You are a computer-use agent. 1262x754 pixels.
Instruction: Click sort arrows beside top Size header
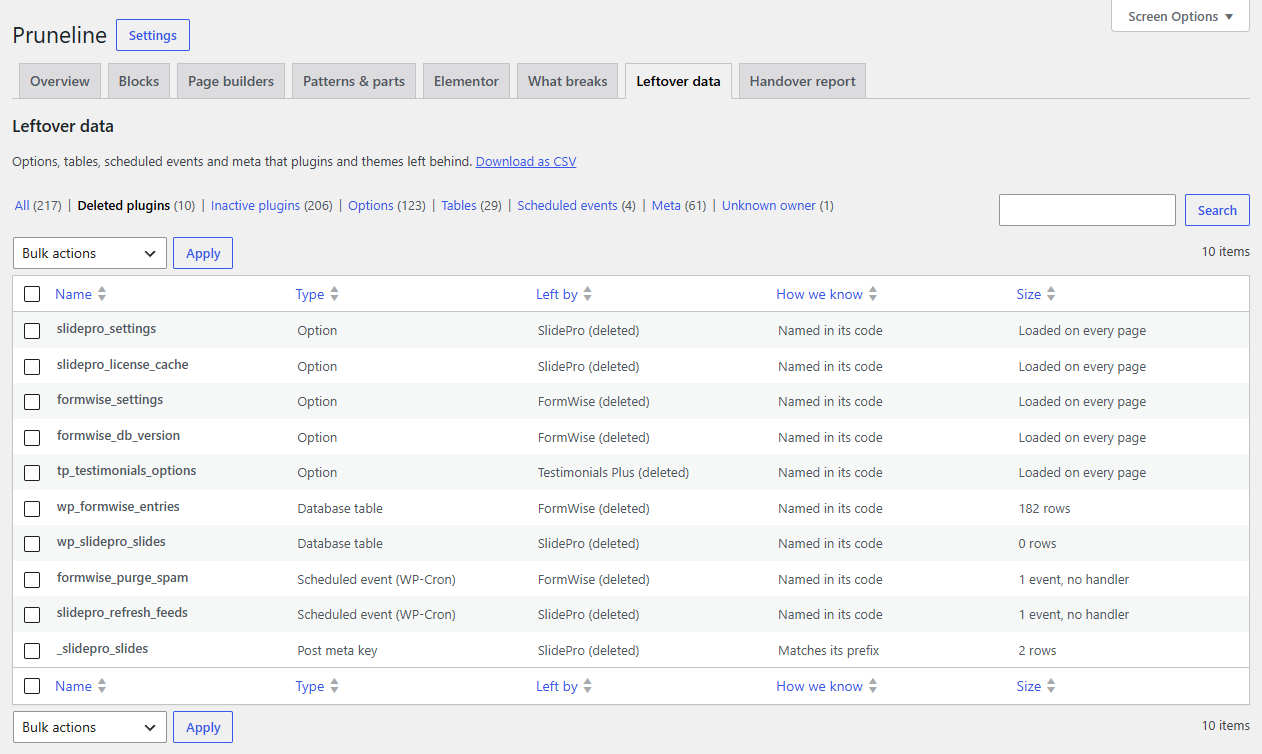click(x=1051, y=294)
